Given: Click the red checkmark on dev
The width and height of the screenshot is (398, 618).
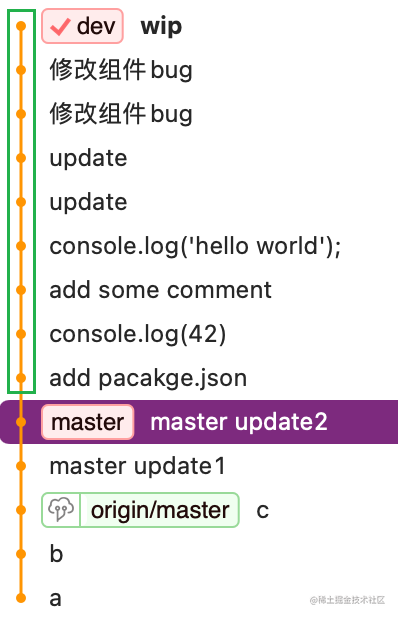Looking at the screenshot, I should [x=60, y=27].
